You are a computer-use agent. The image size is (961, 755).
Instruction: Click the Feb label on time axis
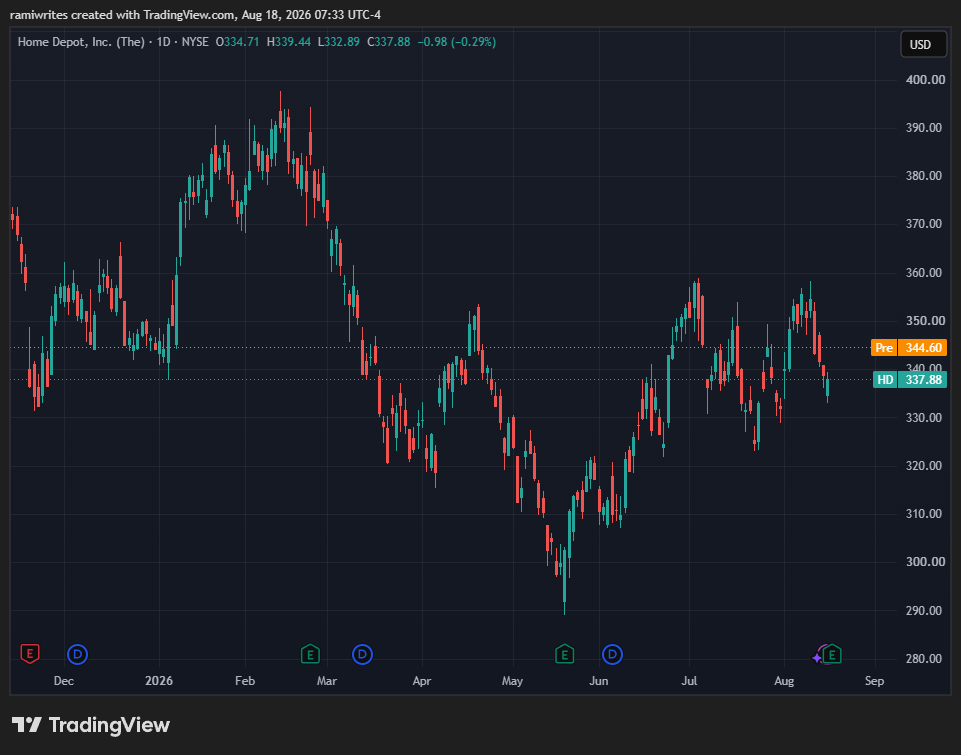tap(245, 681)
